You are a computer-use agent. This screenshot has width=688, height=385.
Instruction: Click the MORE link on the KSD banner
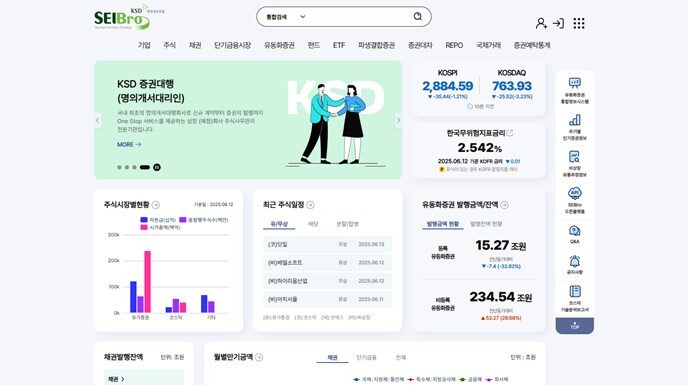click(129, 144)
